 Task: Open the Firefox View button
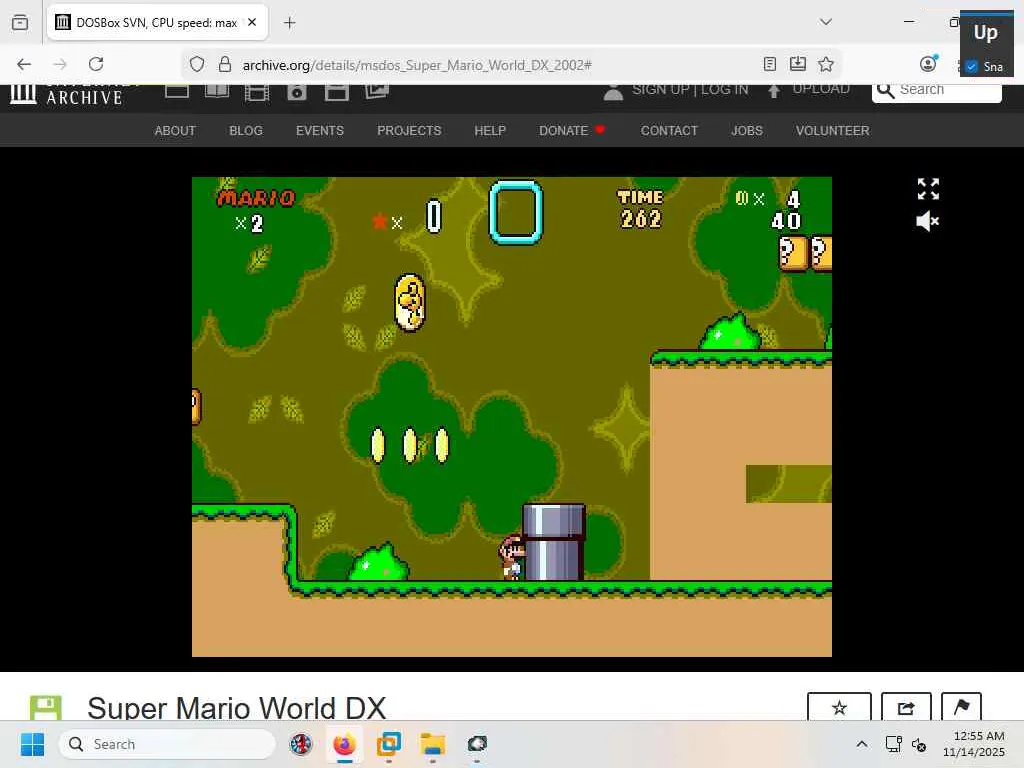click(20, 22)
